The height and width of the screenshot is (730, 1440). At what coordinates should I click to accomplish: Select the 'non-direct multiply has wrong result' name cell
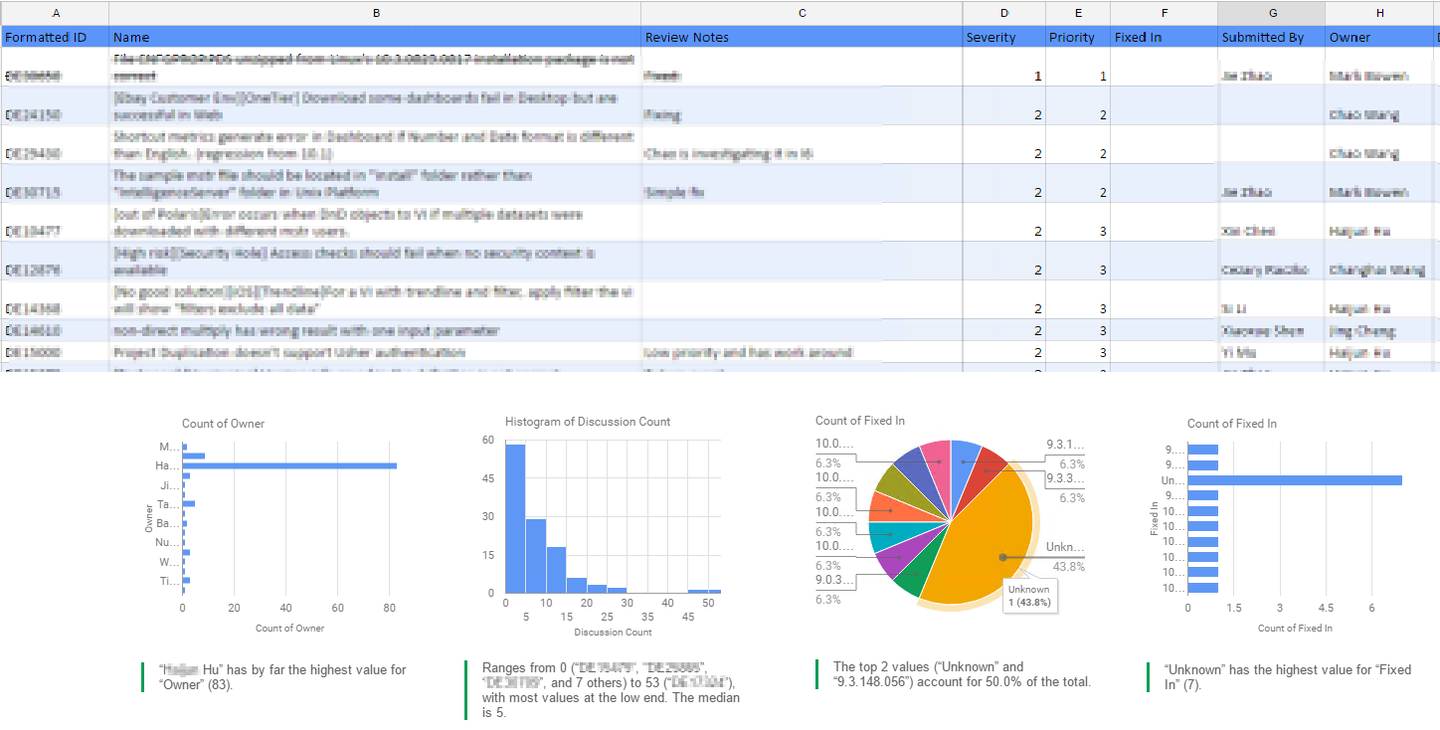[x=375, y=330]
